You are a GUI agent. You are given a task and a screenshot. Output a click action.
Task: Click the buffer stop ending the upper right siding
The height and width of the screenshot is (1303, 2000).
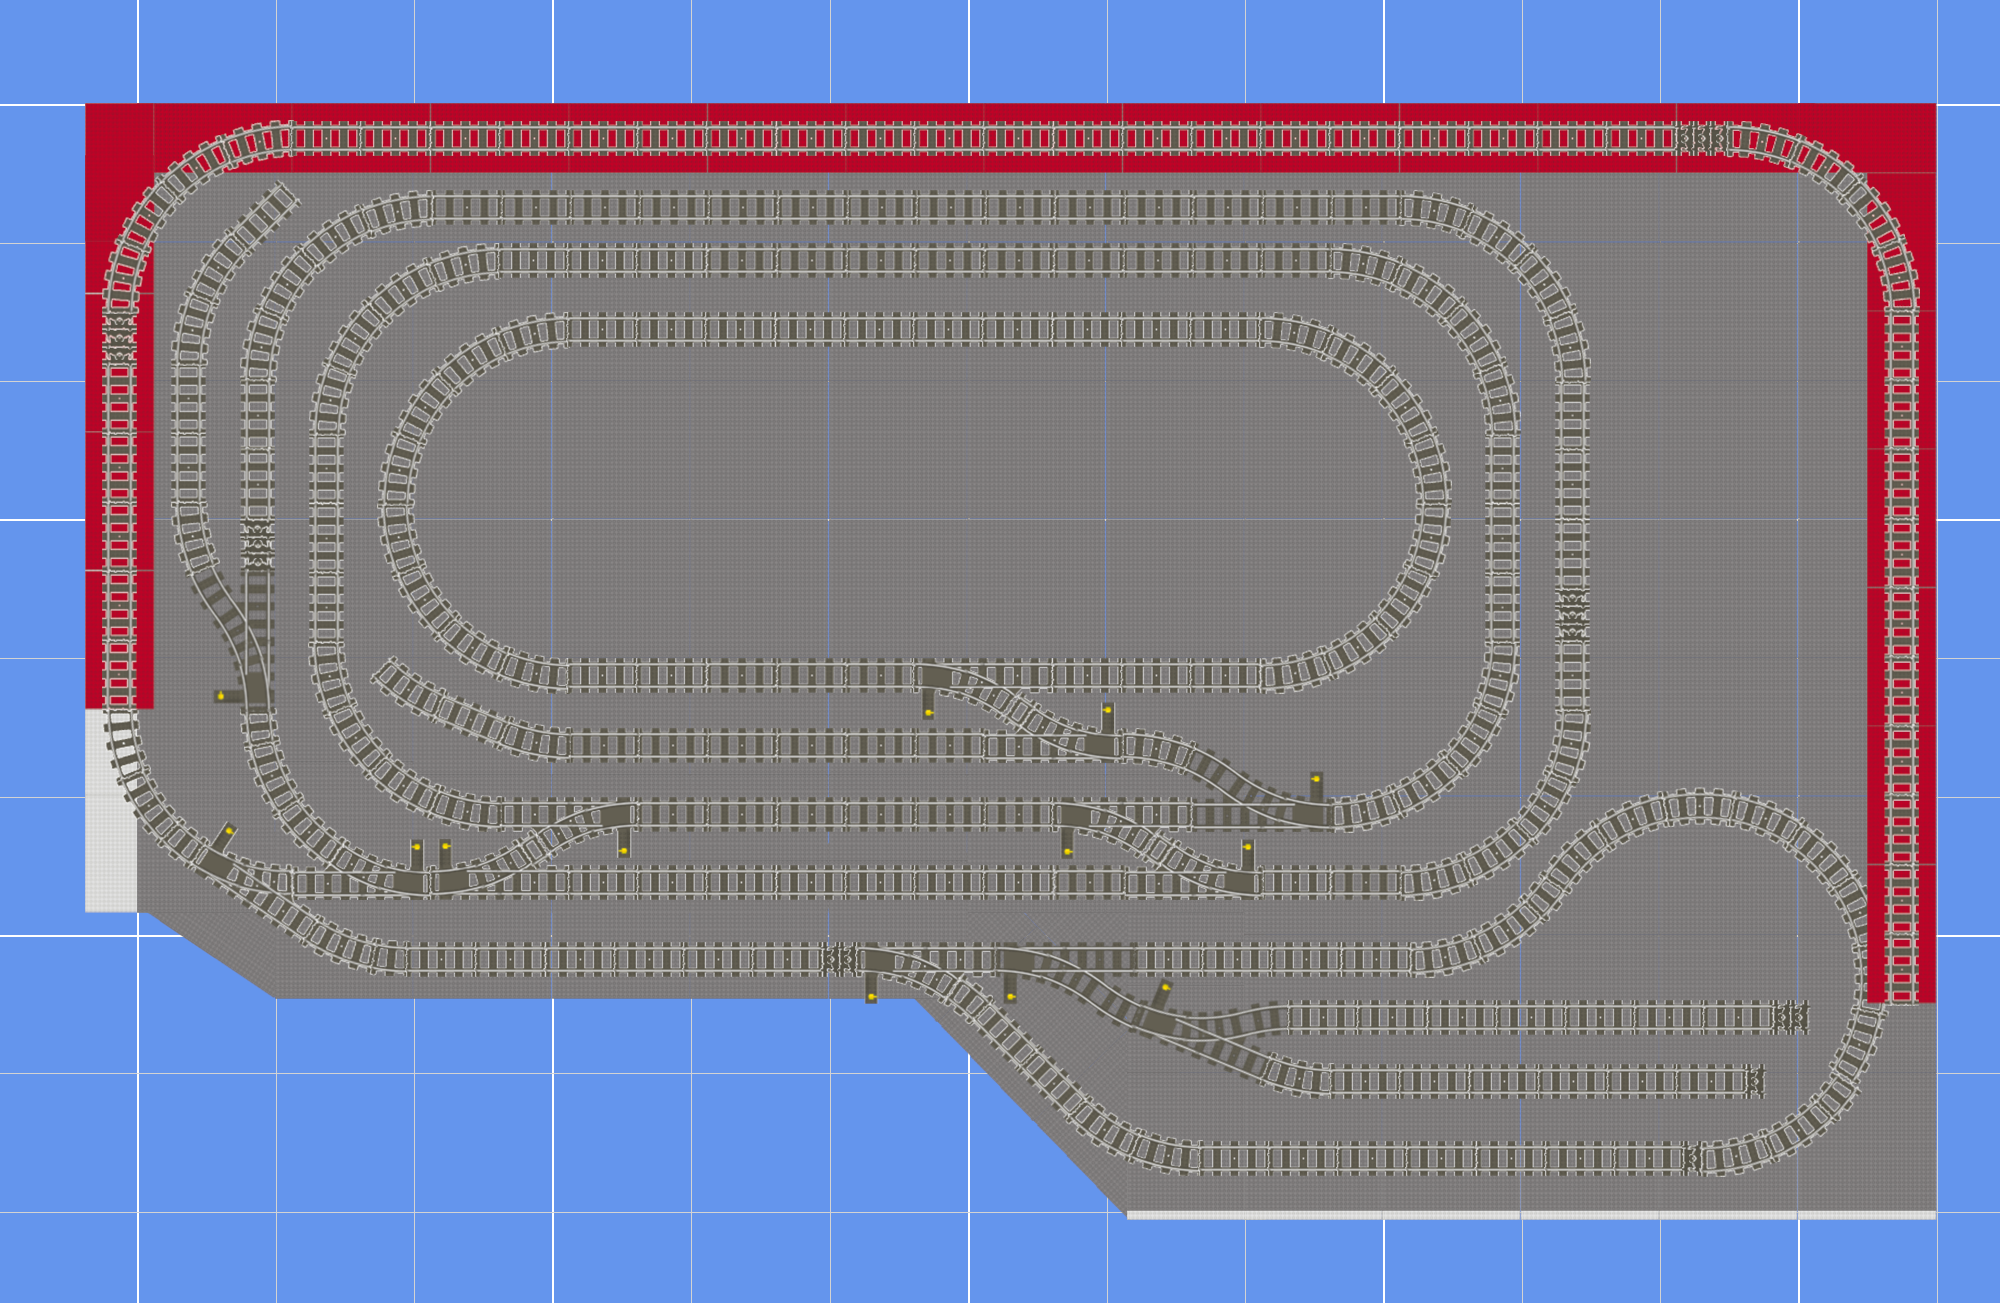pos(1790,1018)
